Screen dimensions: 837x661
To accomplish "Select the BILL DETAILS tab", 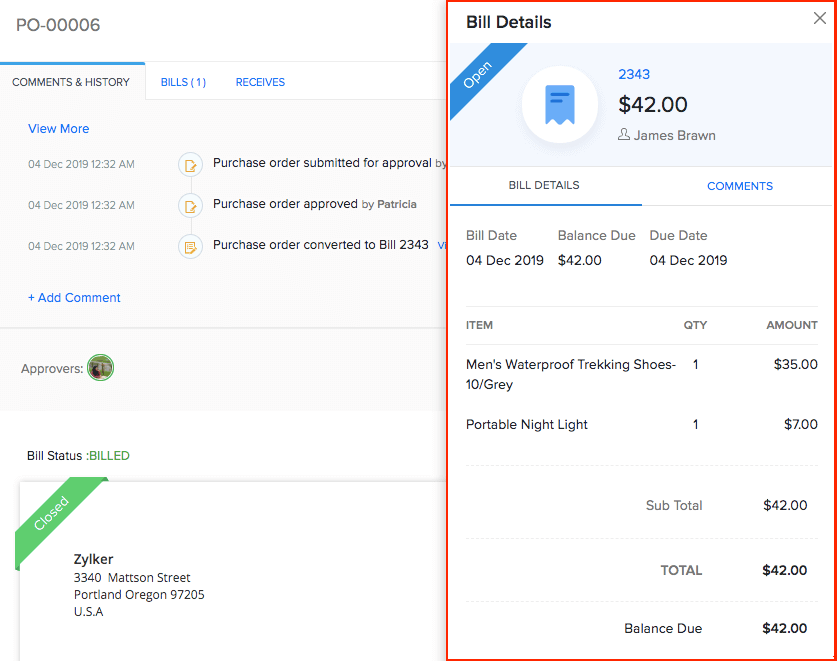I will tap(545, 186).
